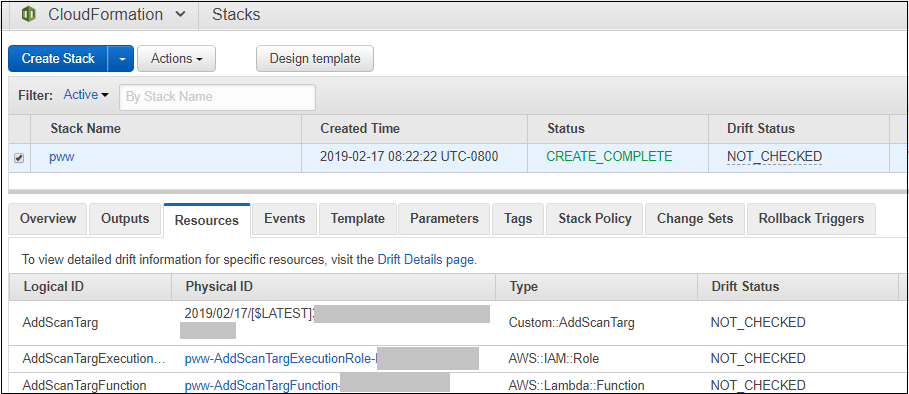
Task: Expand the CloudFormation service dropdown chevron
Action: click(x=180, y=15)
